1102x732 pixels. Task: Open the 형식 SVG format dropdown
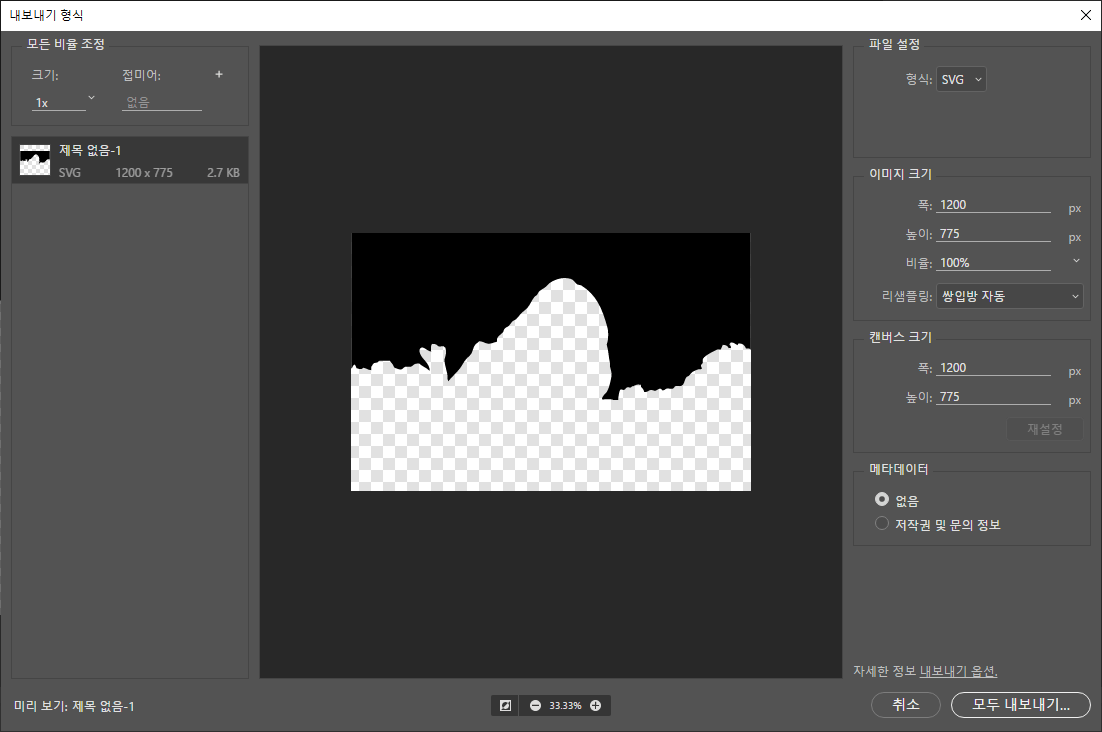tap(961, 79)
